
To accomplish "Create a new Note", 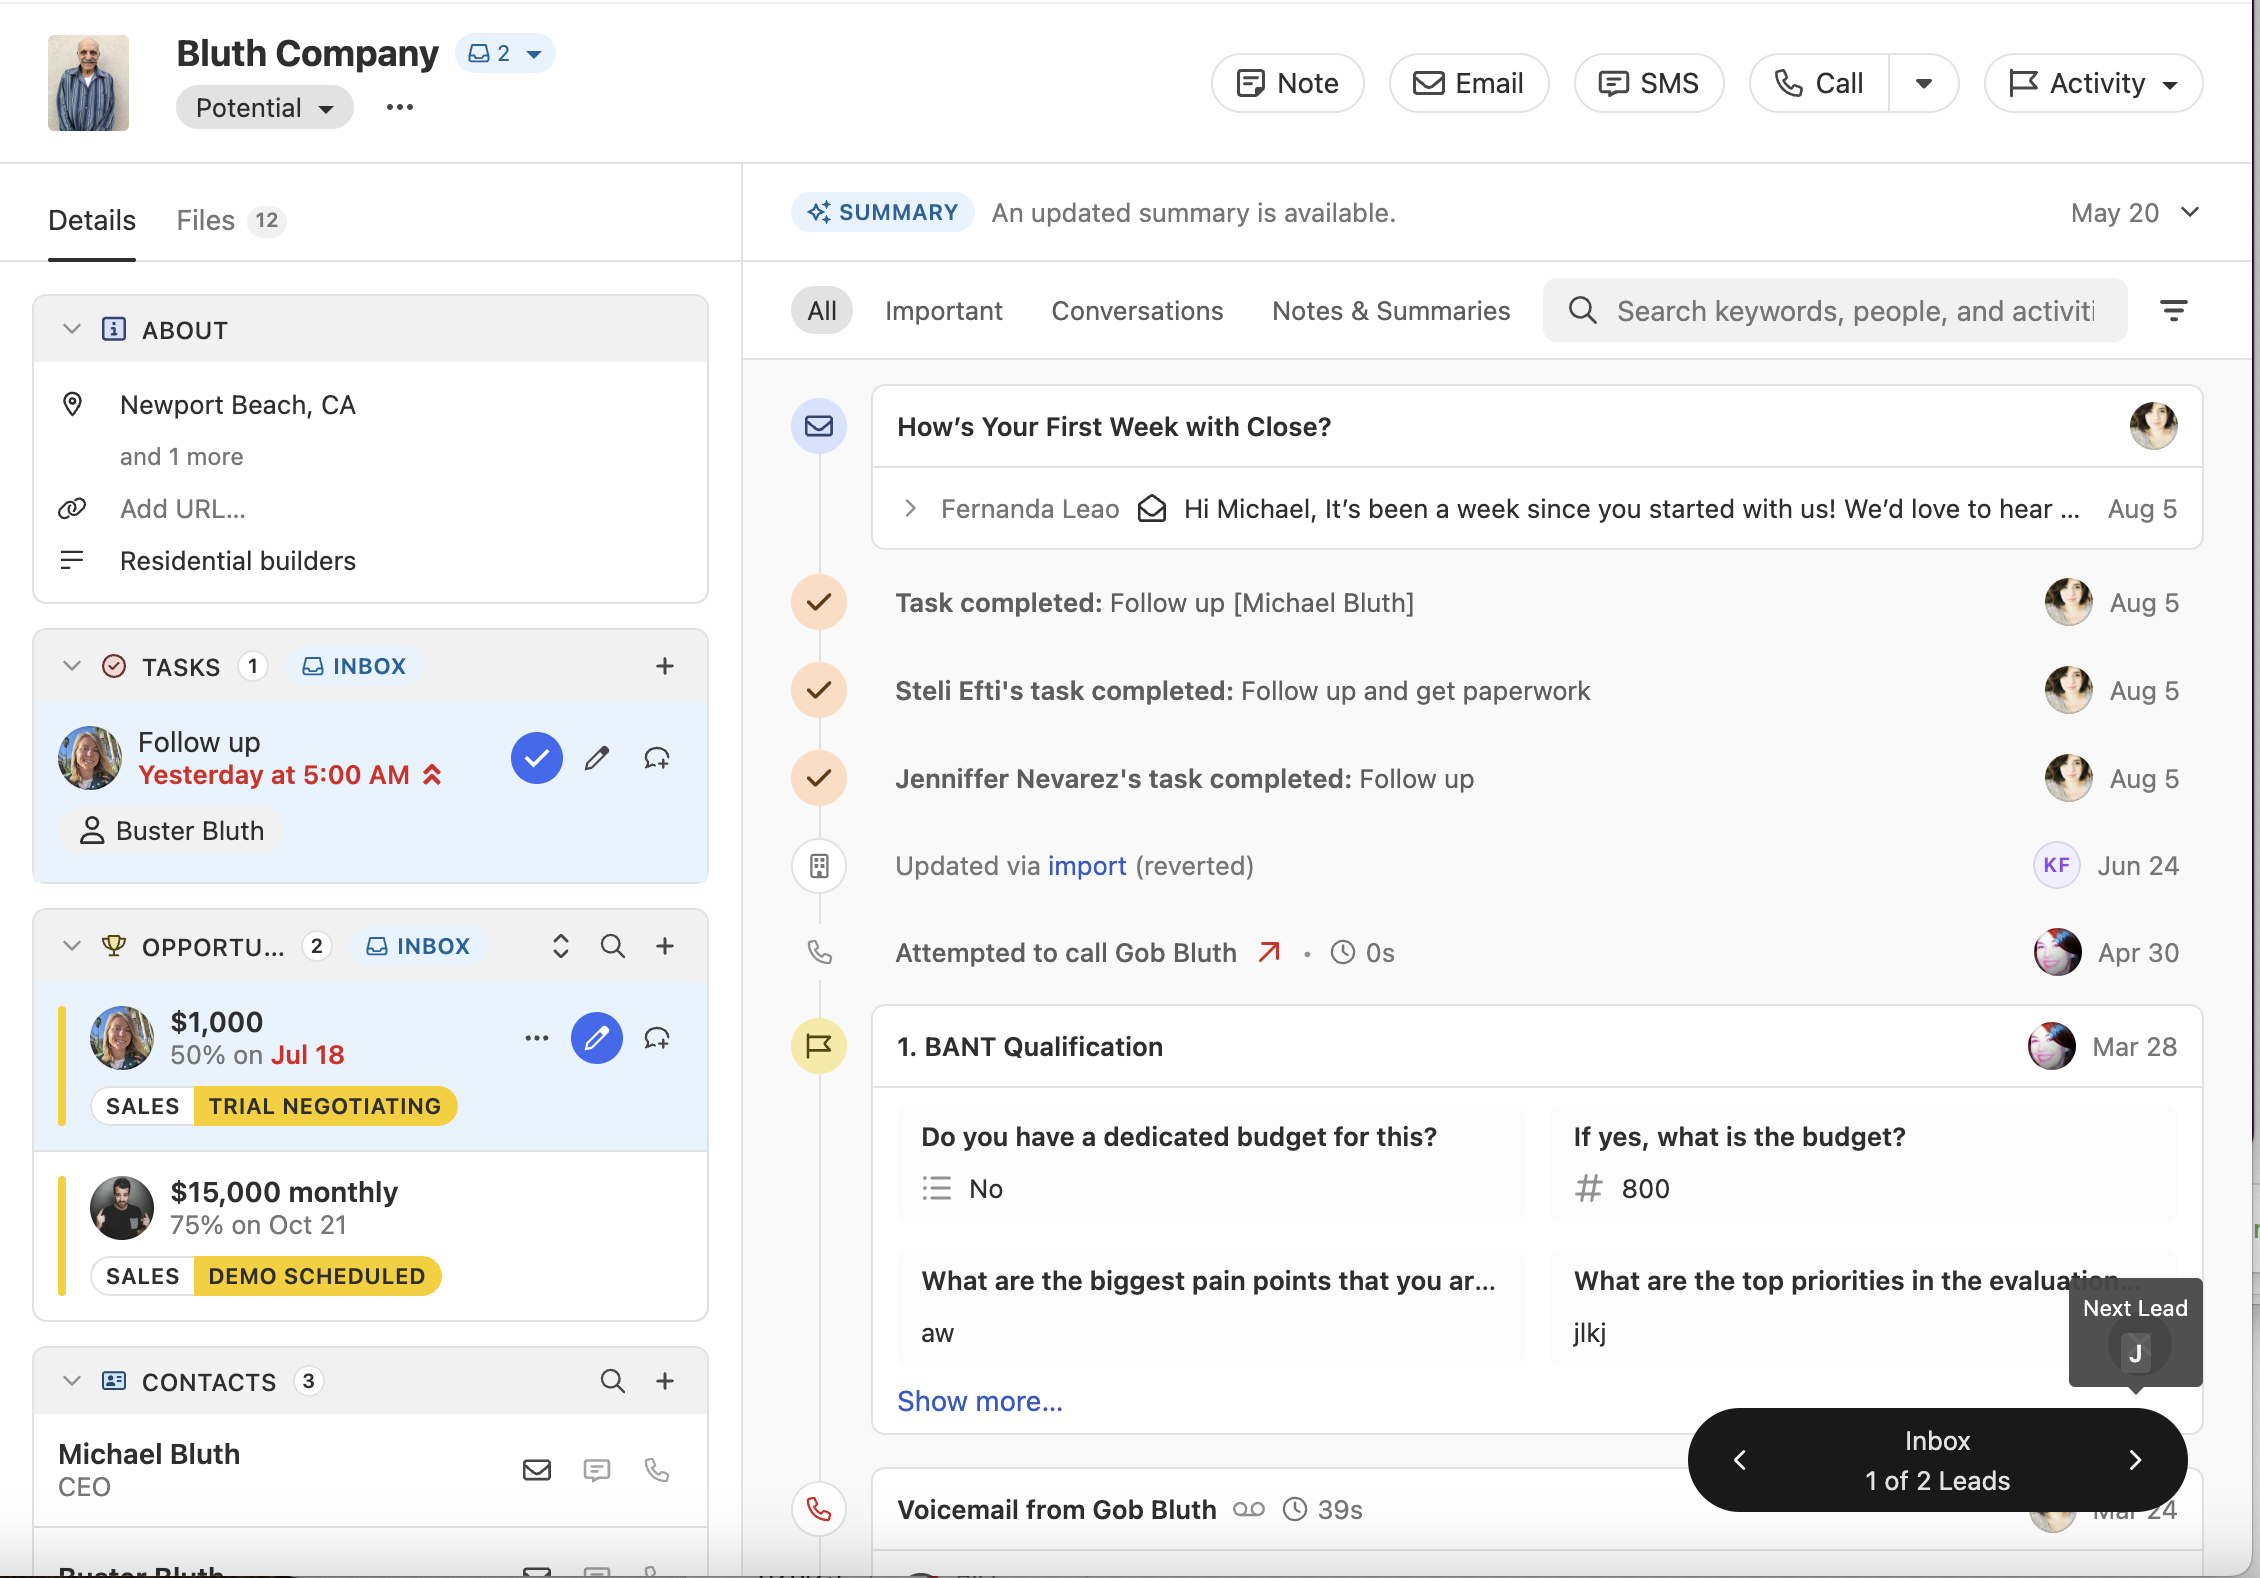I will 1288,83.
